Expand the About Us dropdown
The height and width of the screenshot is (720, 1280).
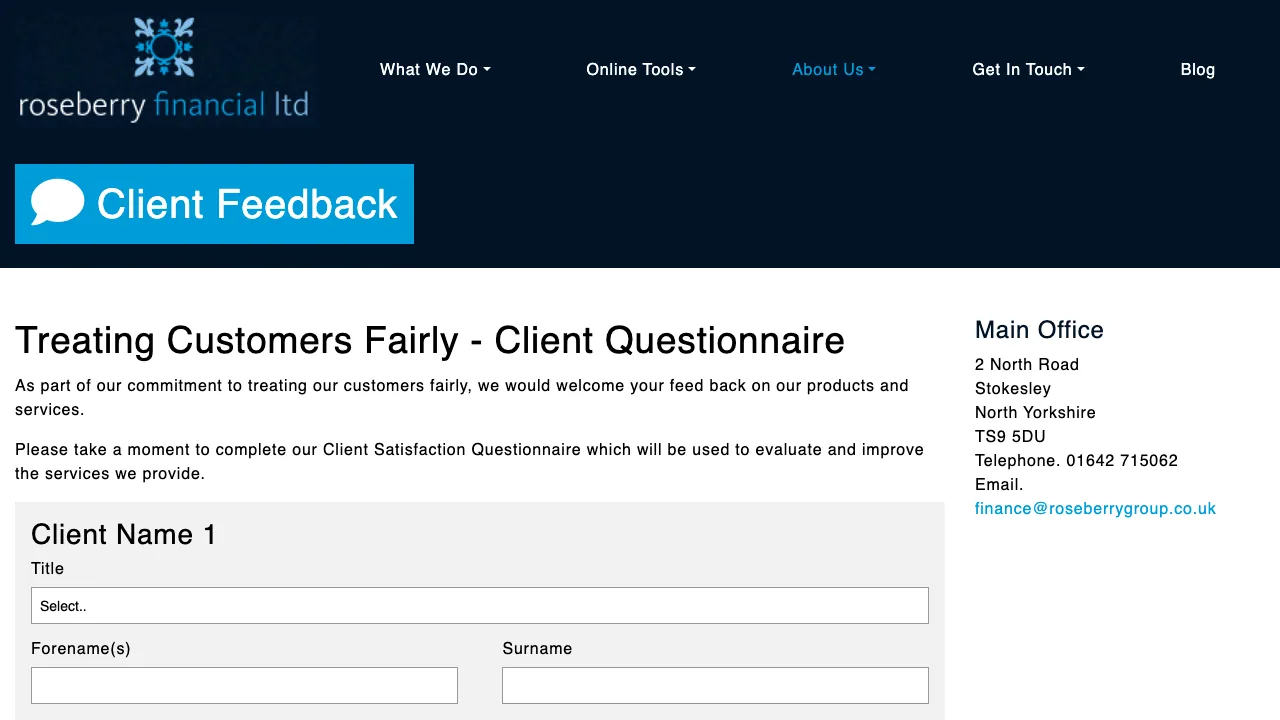[833, 69]
